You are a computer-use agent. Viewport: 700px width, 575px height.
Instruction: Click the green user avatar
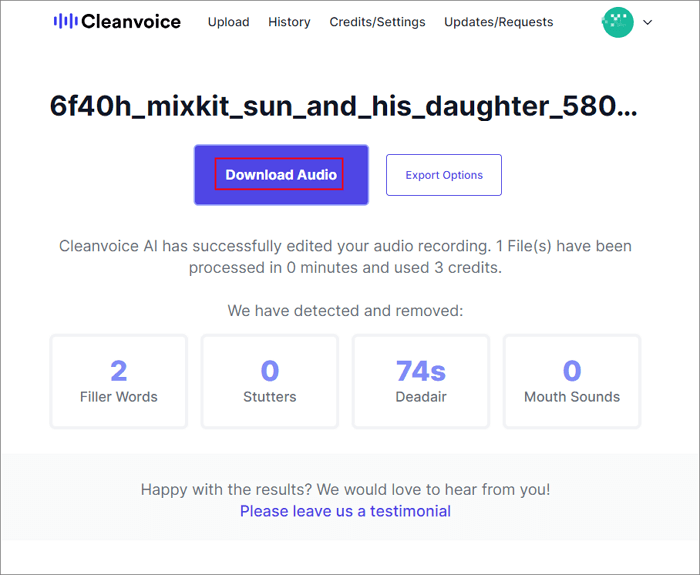click(x=617, y=22)
